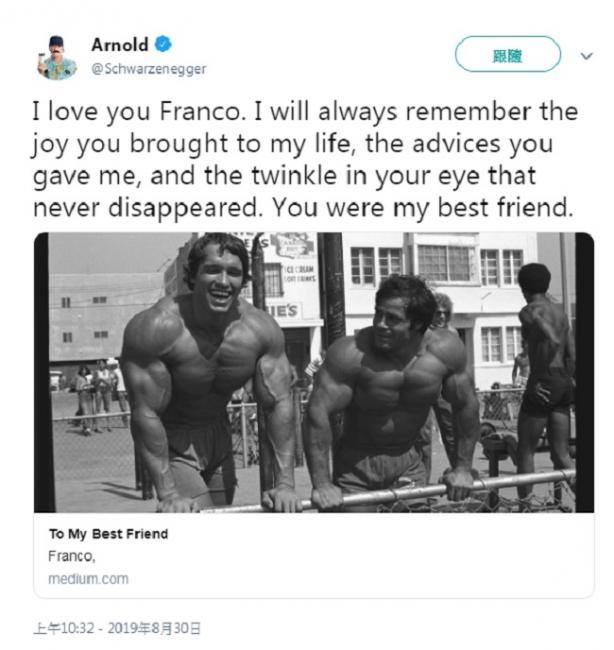Click the 上午10:32 timestamp
The image size is (614, 650).
[64, 628]
